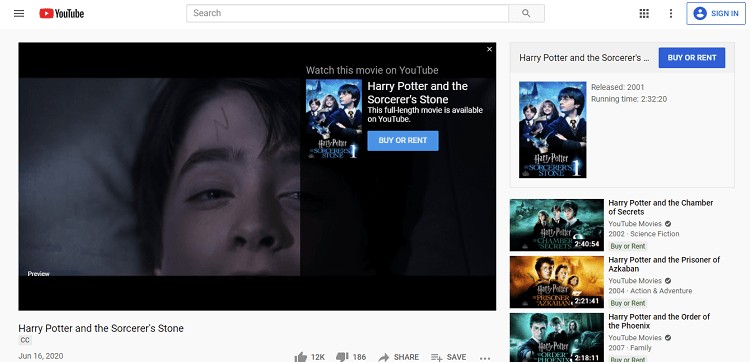Screen dimensions: 750x362
Task: Click the search magnifier button
Action: coord(526,13)
